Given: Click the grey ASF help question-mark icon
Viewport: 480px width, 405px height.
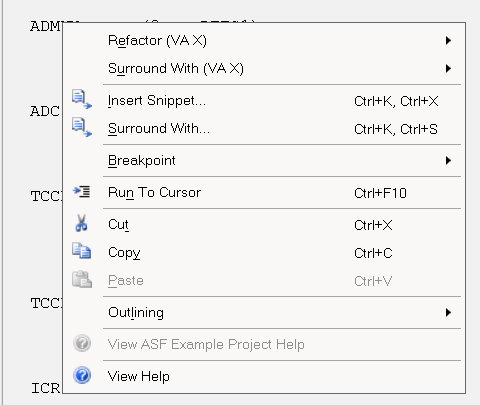Looking at the screenshot, I should click(x=82, y=343).
